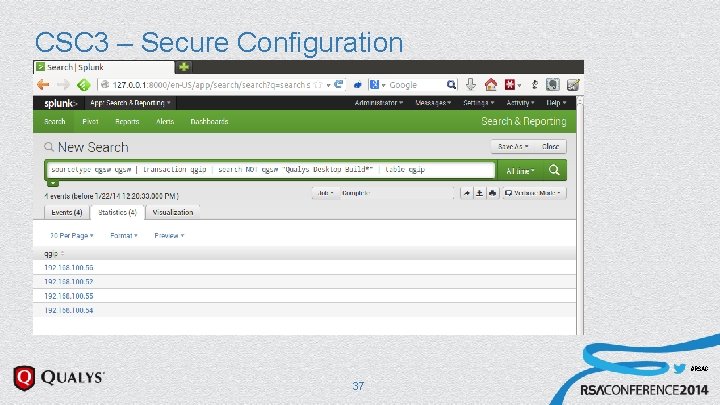
Task: Open the Messages dropdown
Action: [433, 103]
